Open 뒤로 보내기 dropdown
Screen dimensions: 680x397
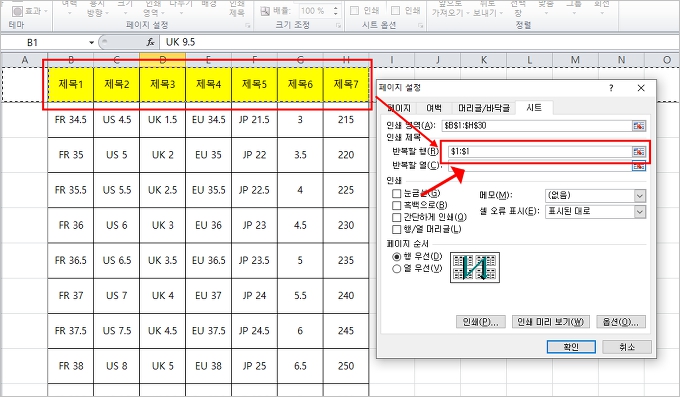tap(501, 13)
